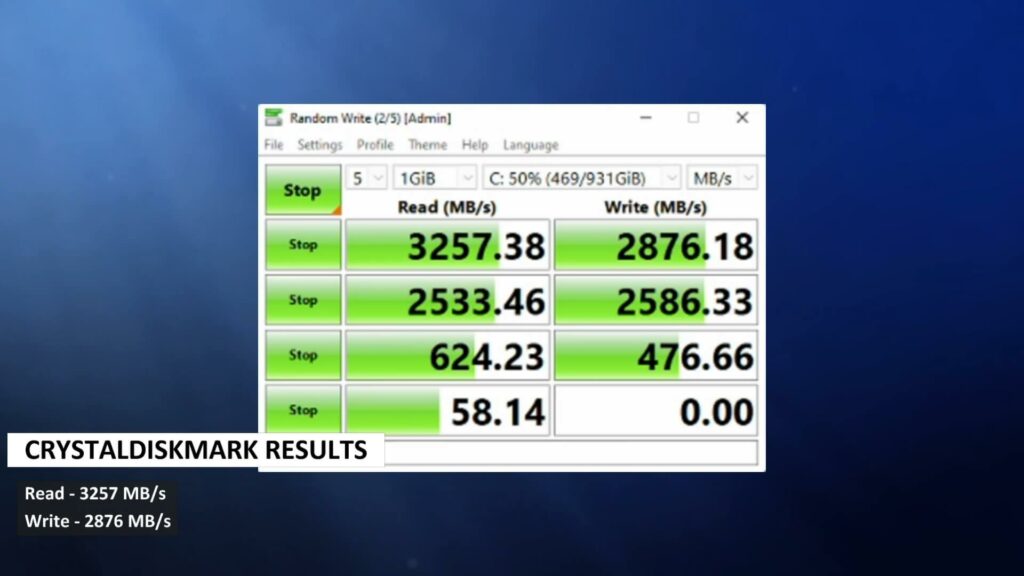
Task: Click the 2876.18 write result
Action: tap(656, 245)
